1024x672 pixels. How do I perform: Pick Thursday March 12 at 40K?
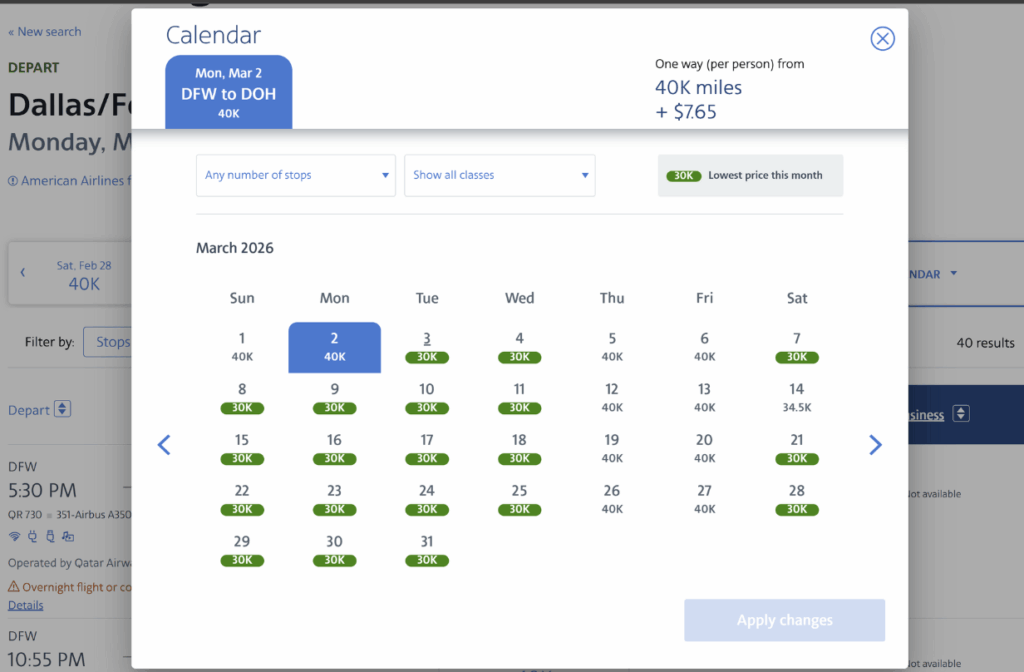612,398
